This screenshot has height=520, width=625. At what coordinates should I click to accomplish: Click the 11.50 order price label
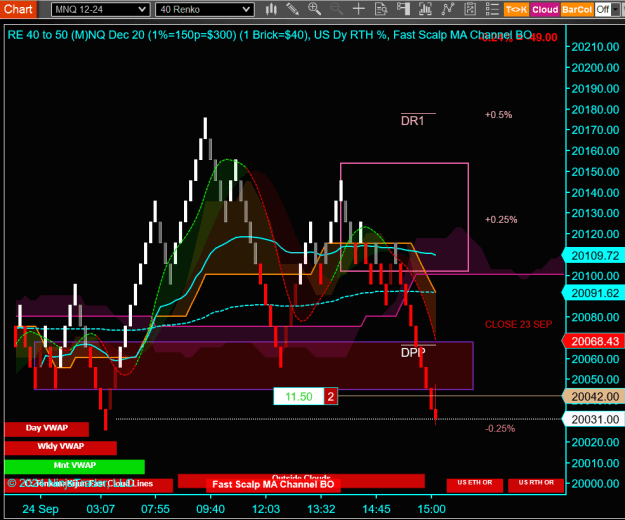[x=299, y=396]
